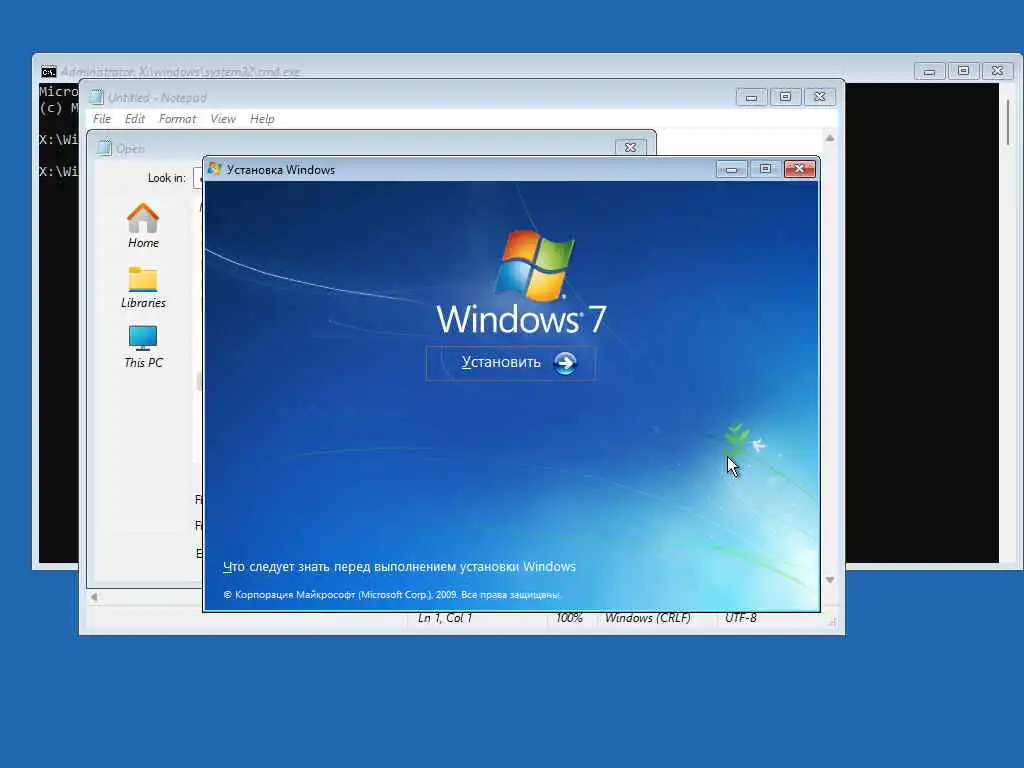Image resolution: width=1024 pixels, height=768 pixels.
Task: Minimize the Установка Windows window
Action: pyautogui.click(x=731, y=170)
